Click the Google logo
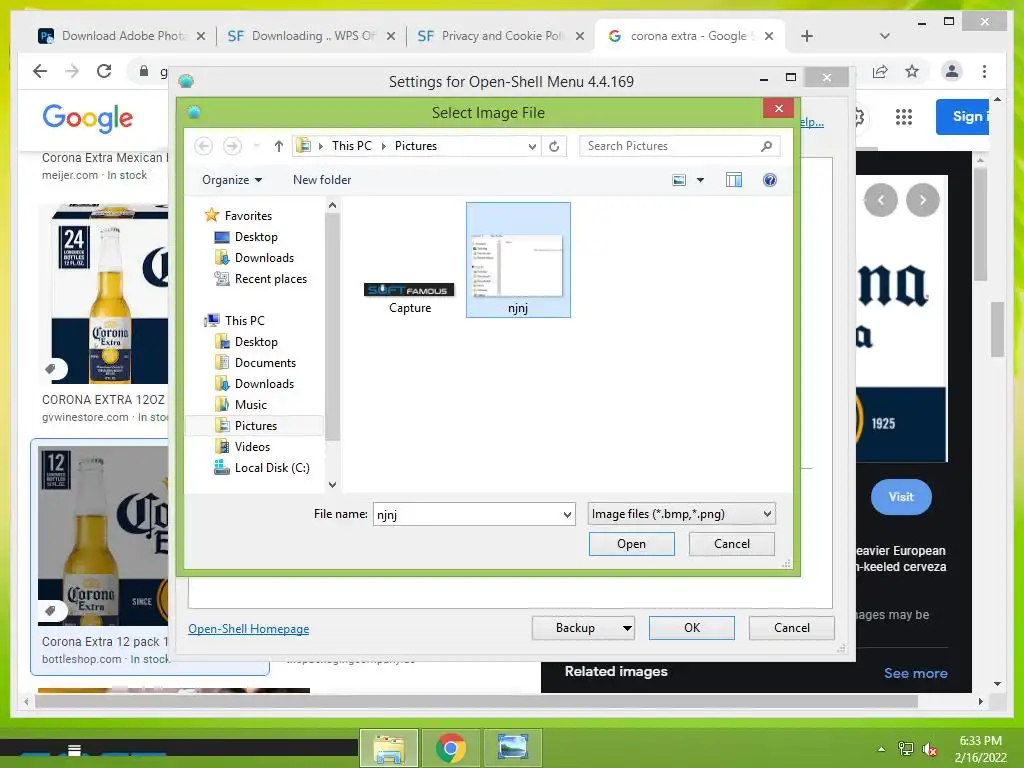The height and width of the screenshot is (768, 1024). [x=88, y=118]
